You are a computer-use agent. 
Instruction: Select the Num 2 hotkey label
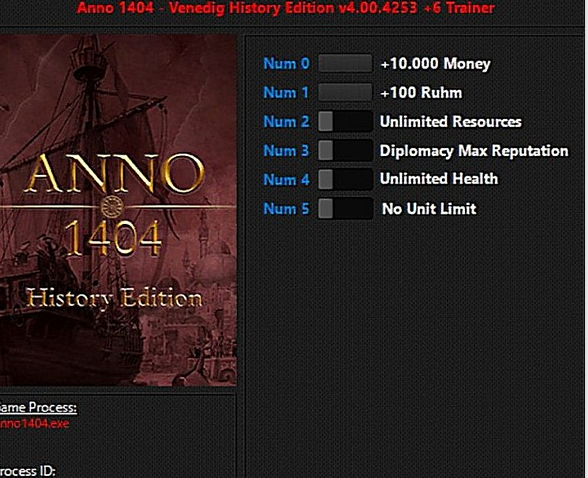click(286, 121)
